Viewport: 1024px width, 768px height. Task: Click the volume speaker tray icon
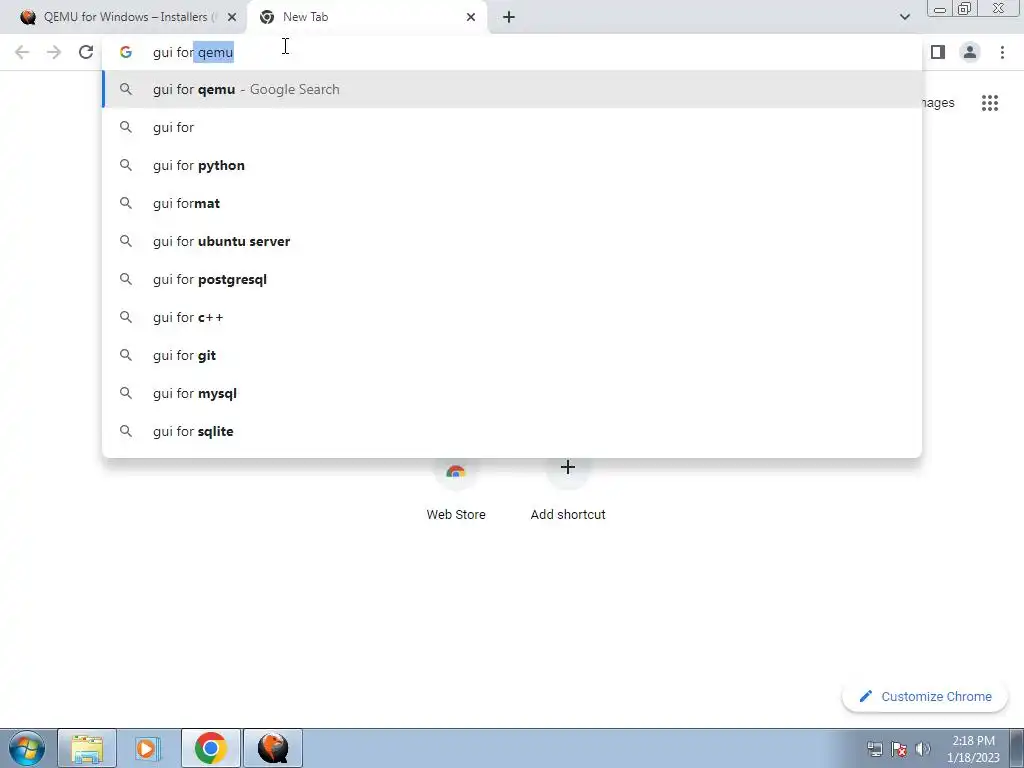tap(923, 748)
